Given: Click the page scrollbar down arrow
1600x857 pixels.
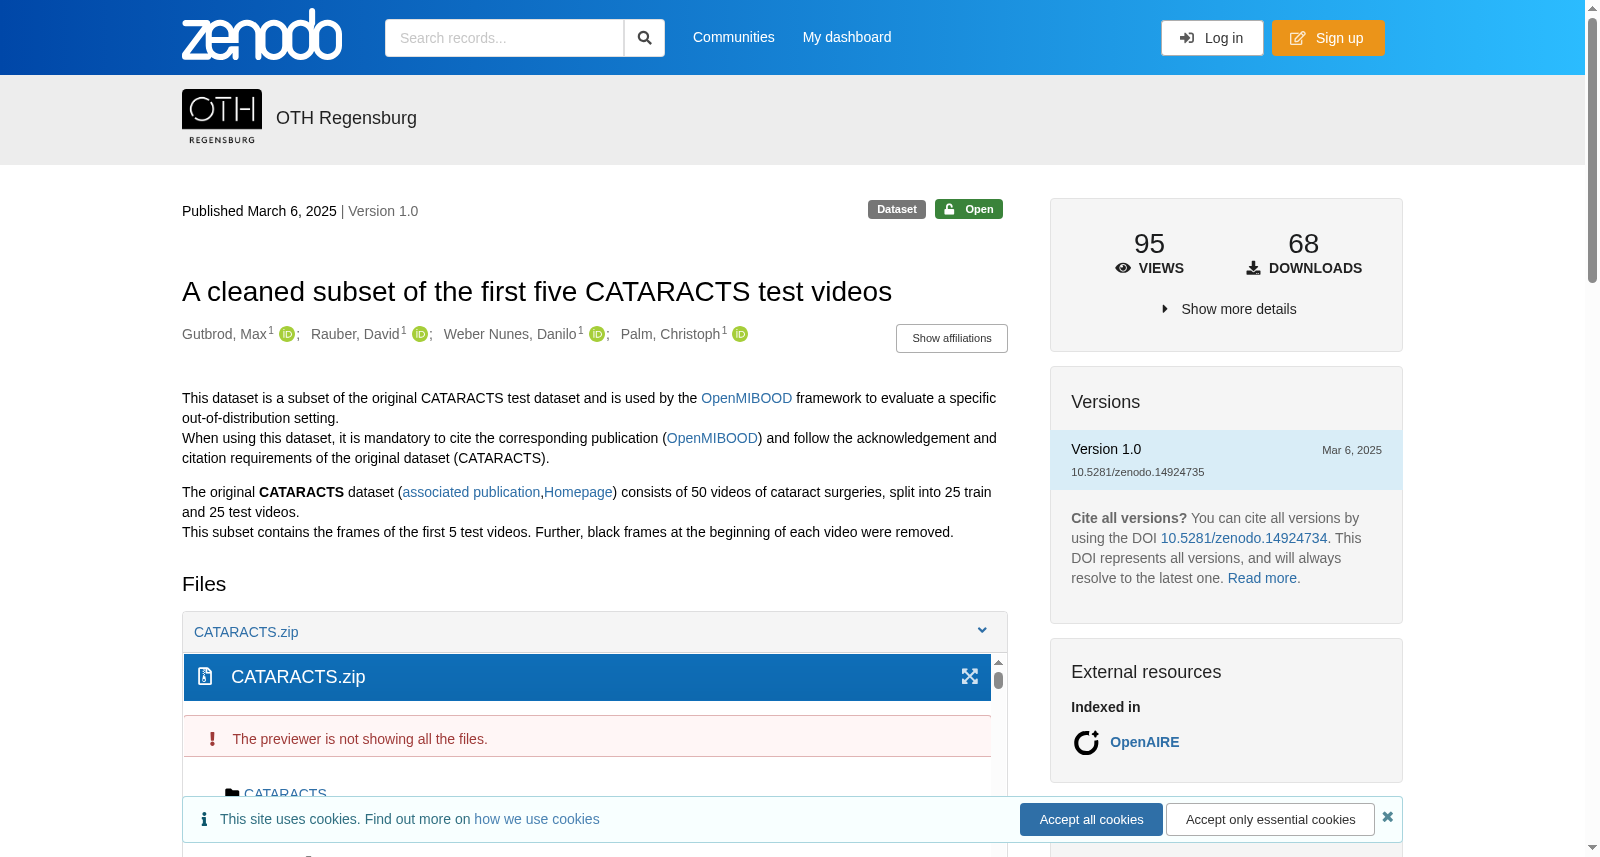Looking at the screenshot, I should [x=1592, y=848].
